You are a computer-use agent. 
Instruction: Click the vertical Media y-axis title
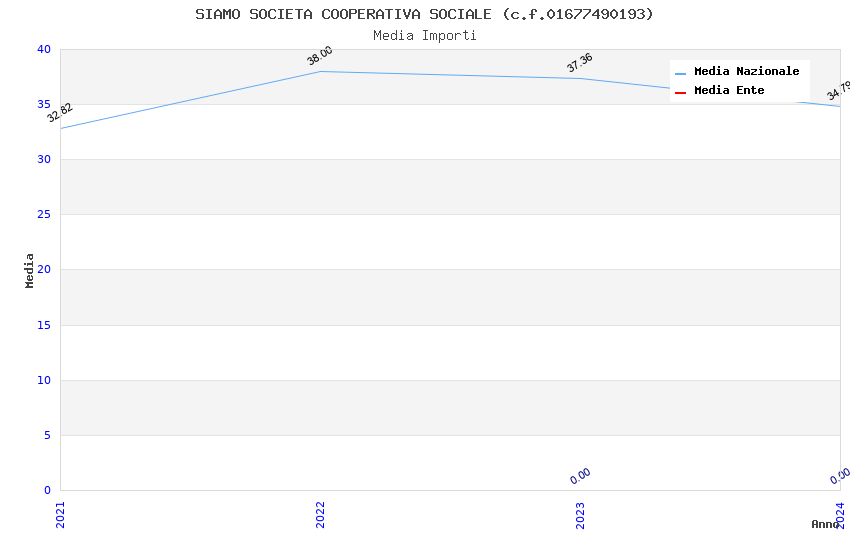click(30, 270)
